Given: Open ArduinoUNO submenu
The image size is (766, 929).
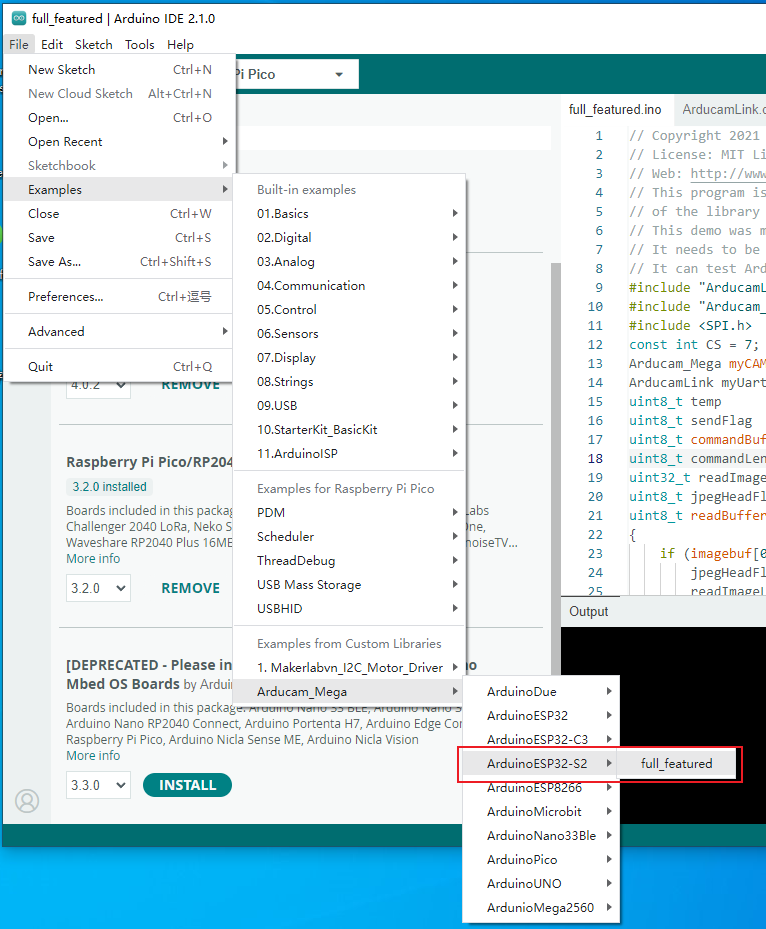Looking at the screenshot, I should (x=541, y=883).
